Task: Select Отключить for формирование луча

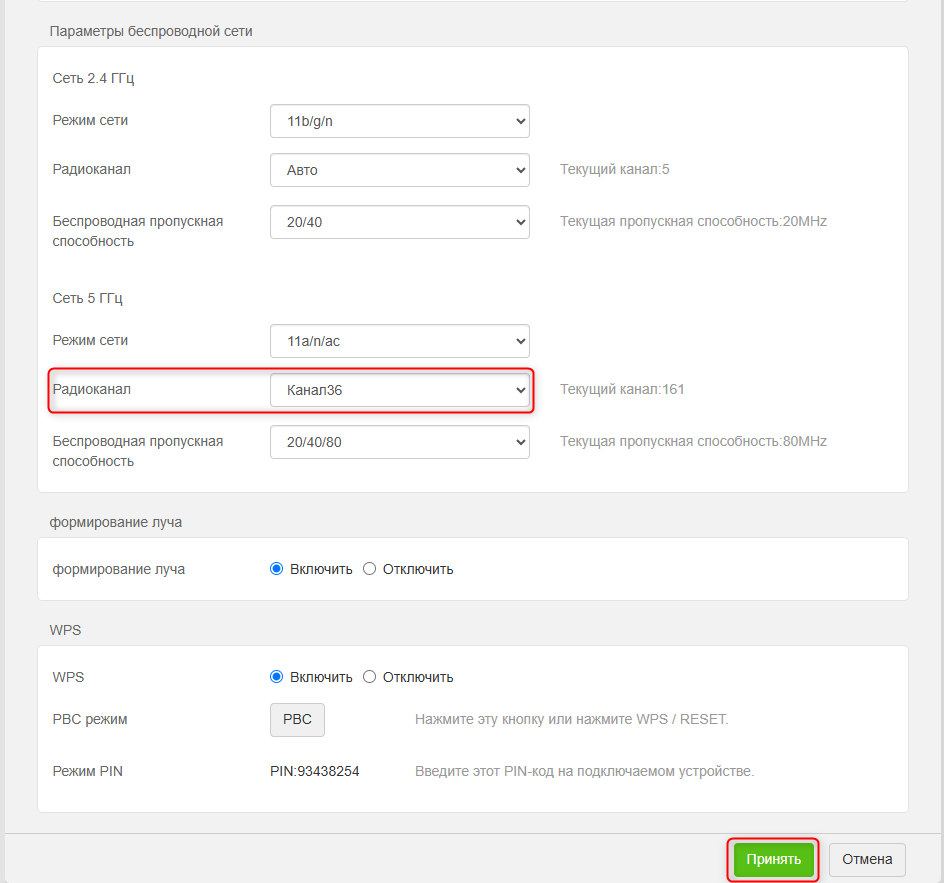Action: tap(370, 569)
